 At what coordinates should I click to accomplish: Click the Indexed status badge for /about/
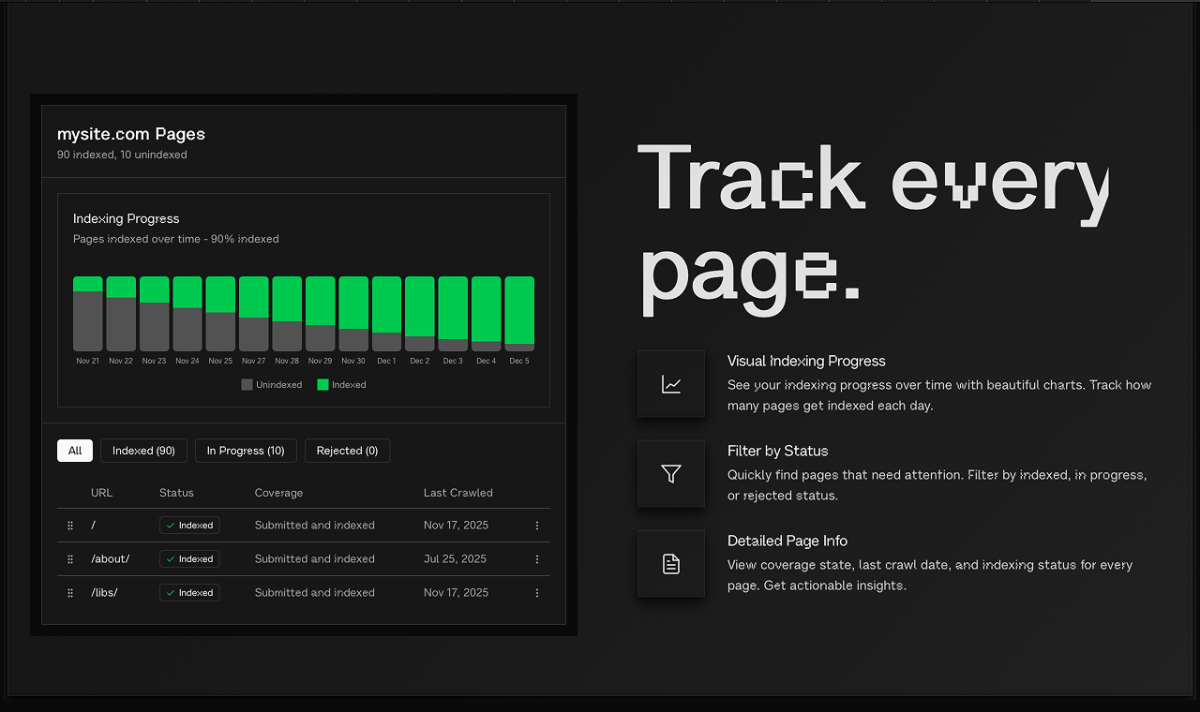(x=189, y=559)
